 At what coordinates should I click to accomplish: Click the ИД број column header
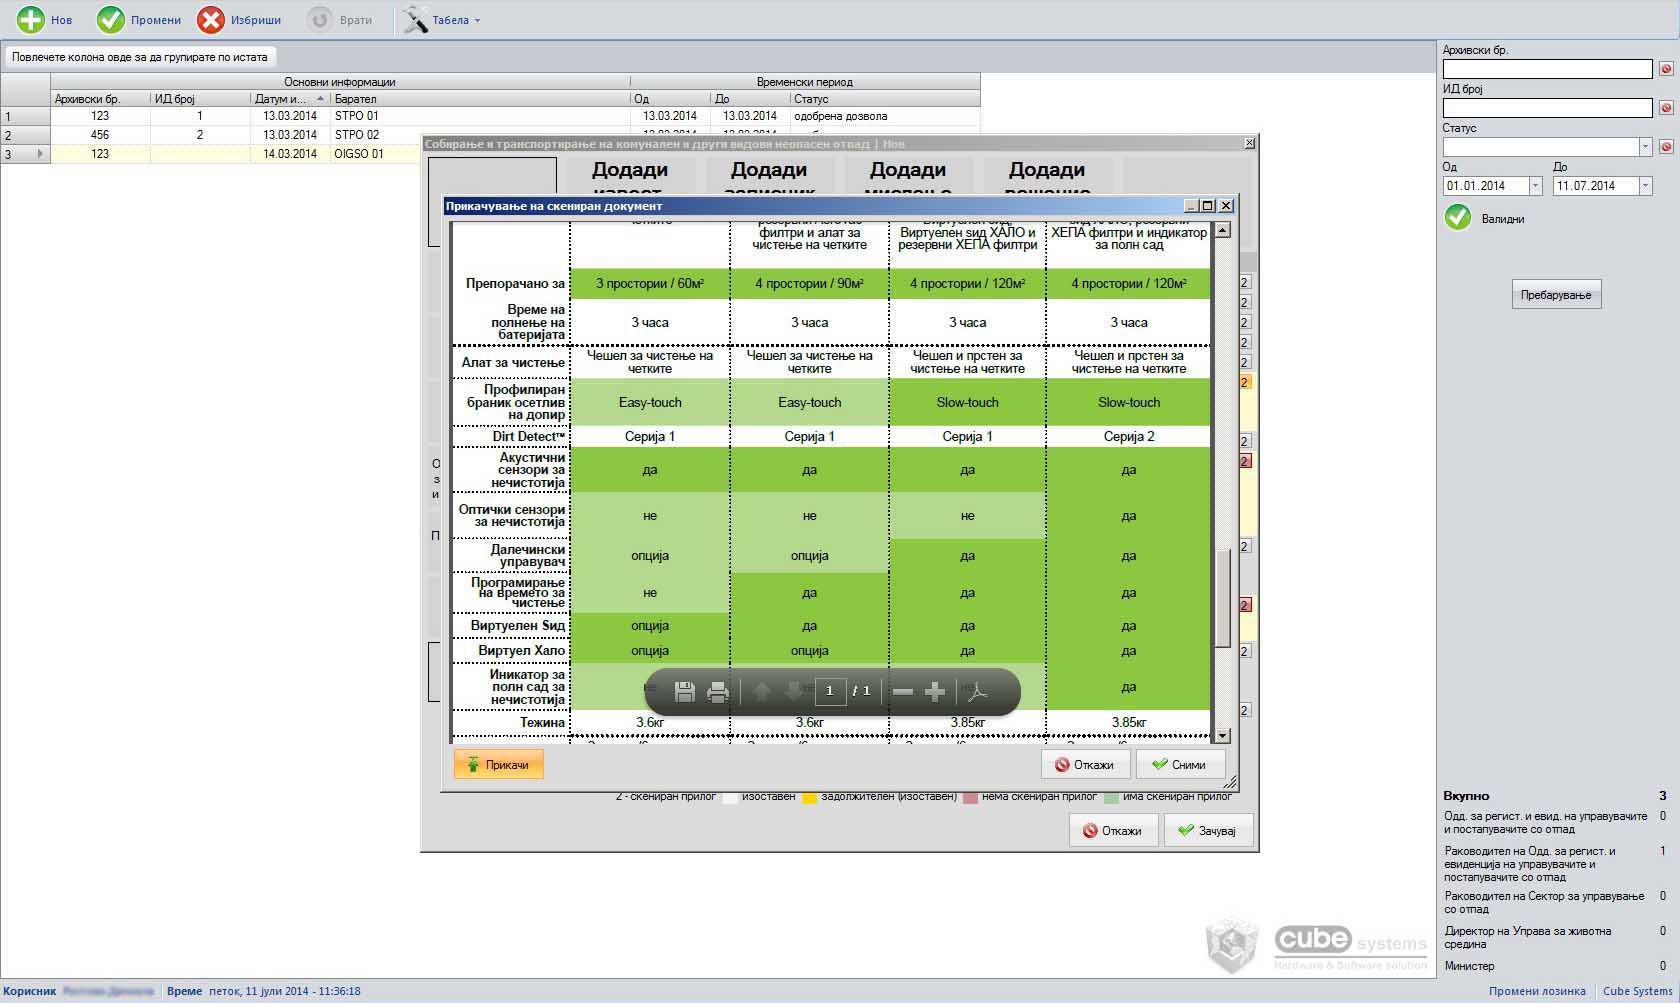coord(200,99)
